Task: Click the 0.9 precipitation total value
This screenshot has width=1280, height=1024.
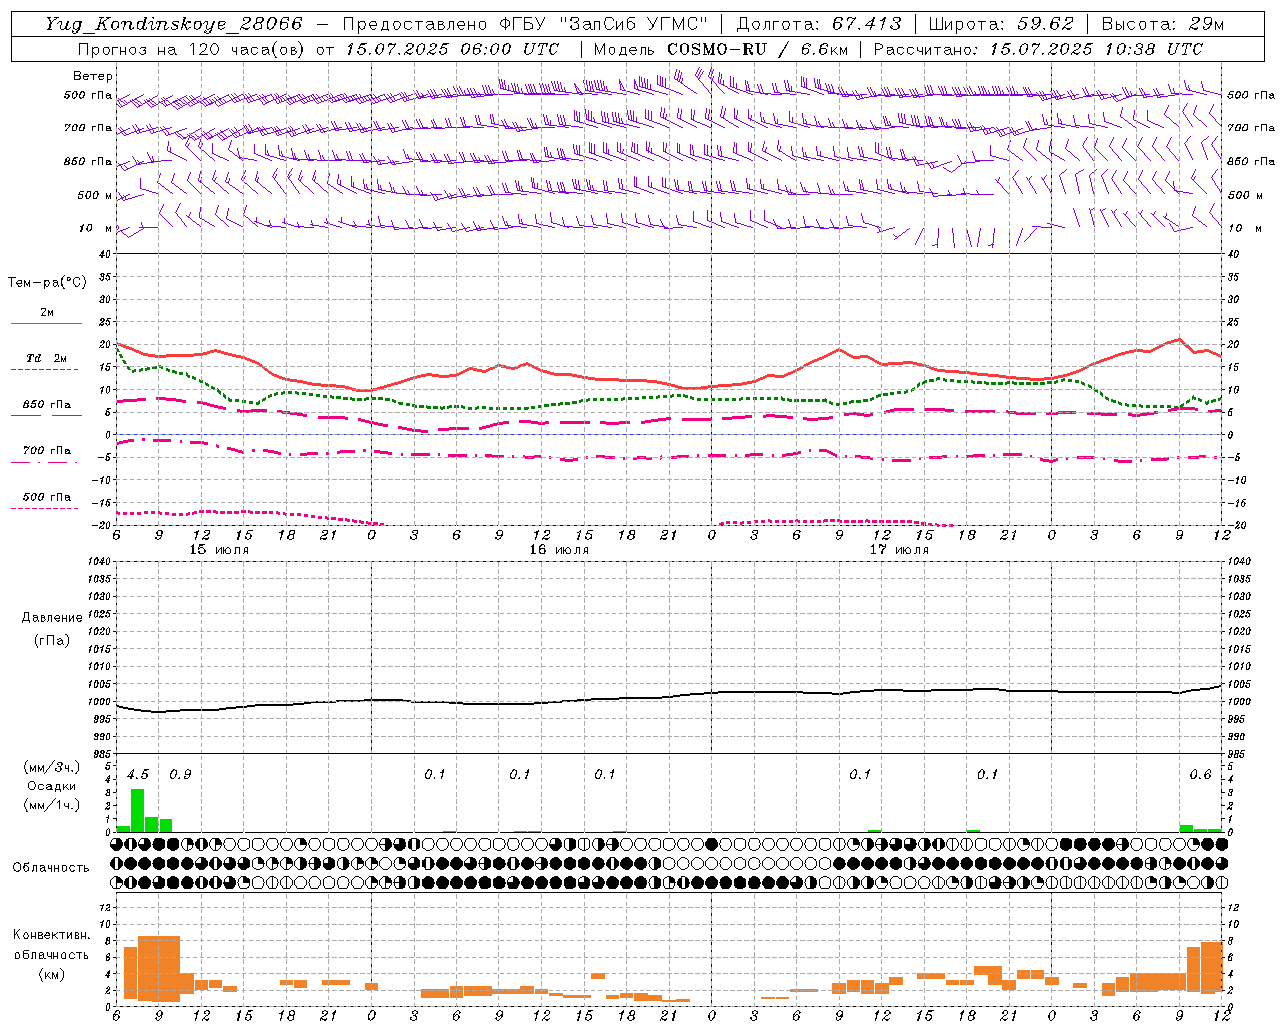Action: click(x=180, y=774)
